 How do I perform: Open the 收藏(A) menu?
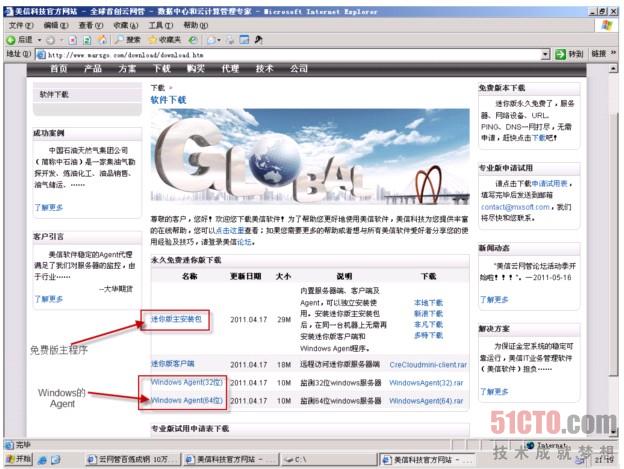(126, 25)
